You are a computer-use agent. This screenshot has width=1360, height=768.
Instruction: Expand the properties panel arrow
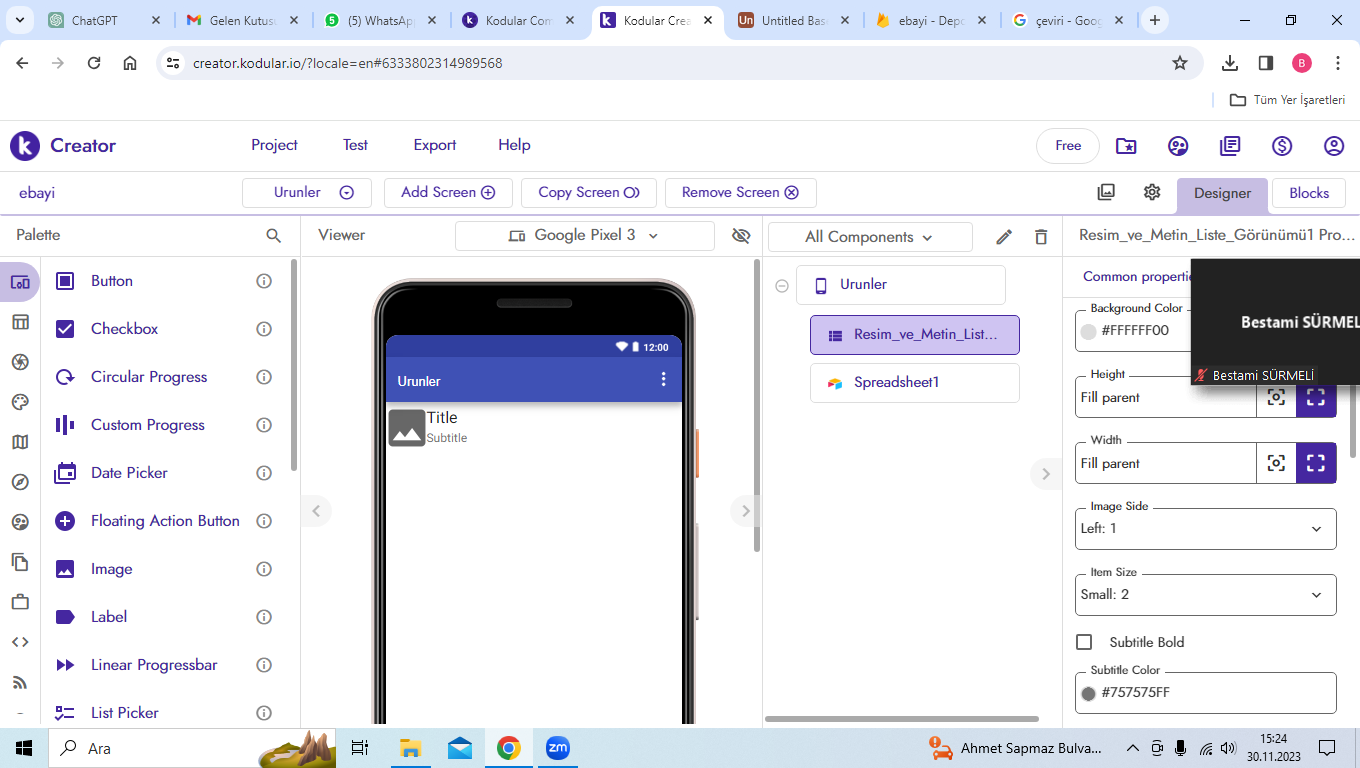pyautogui.click(x=1046, y=474)
